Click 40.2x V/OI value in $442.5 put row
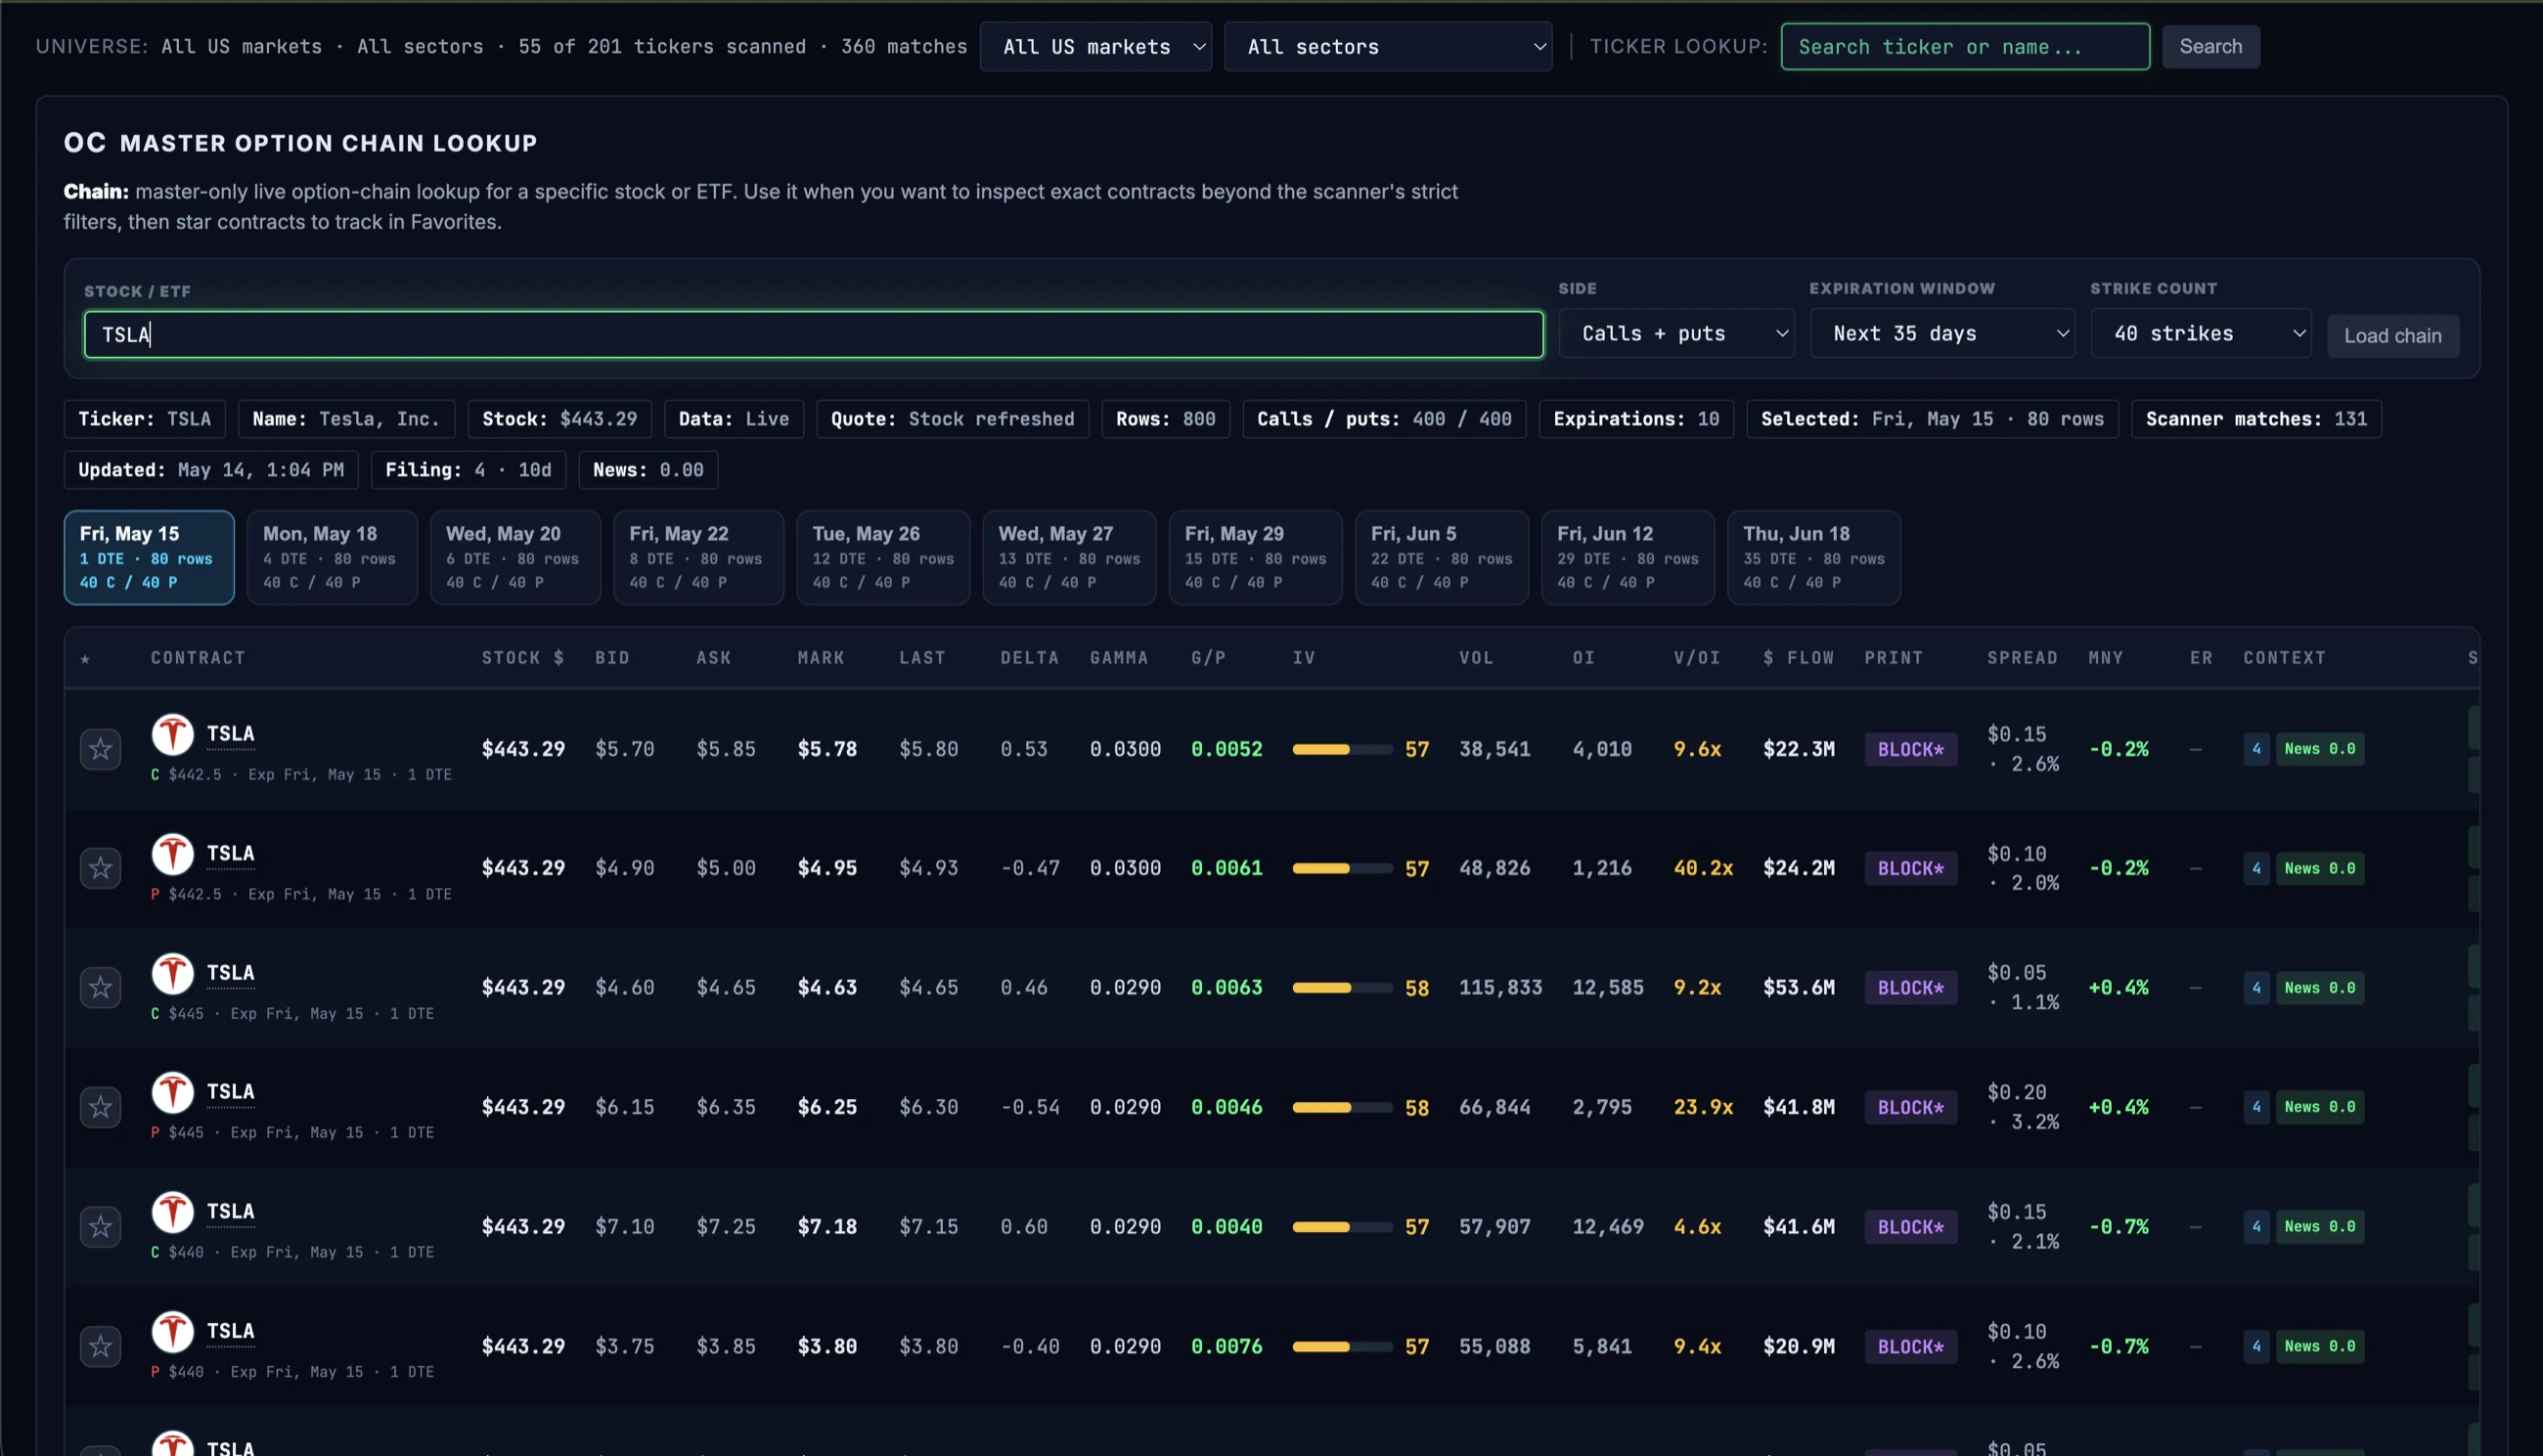Image resolution: width=2543 pixels, height=1456 pixels. (x=1703, y=868)
